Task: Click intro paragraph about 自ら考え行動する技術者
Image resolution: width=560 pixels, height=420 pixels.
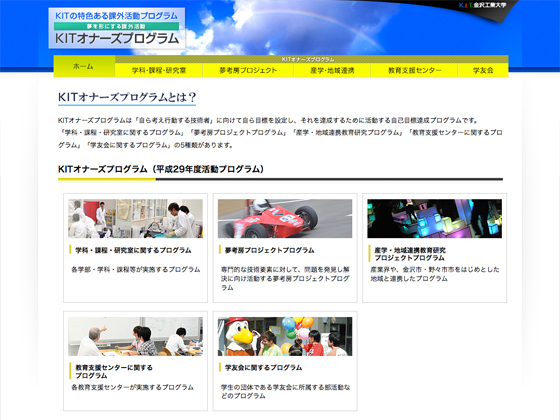Action: click(280, 132)
